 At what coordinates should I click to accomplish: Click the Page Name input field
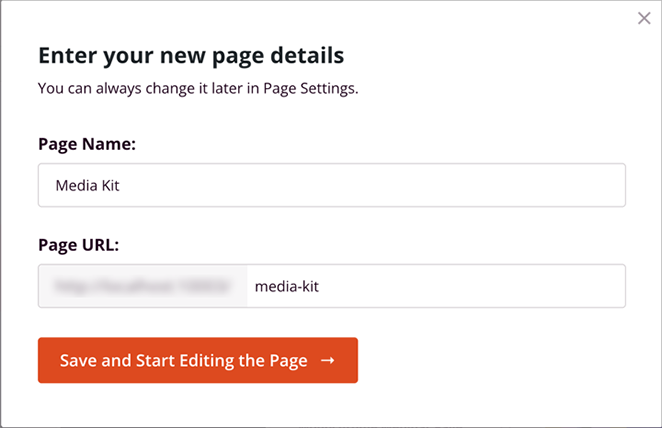pyautogui.click(x=331, y=185)
